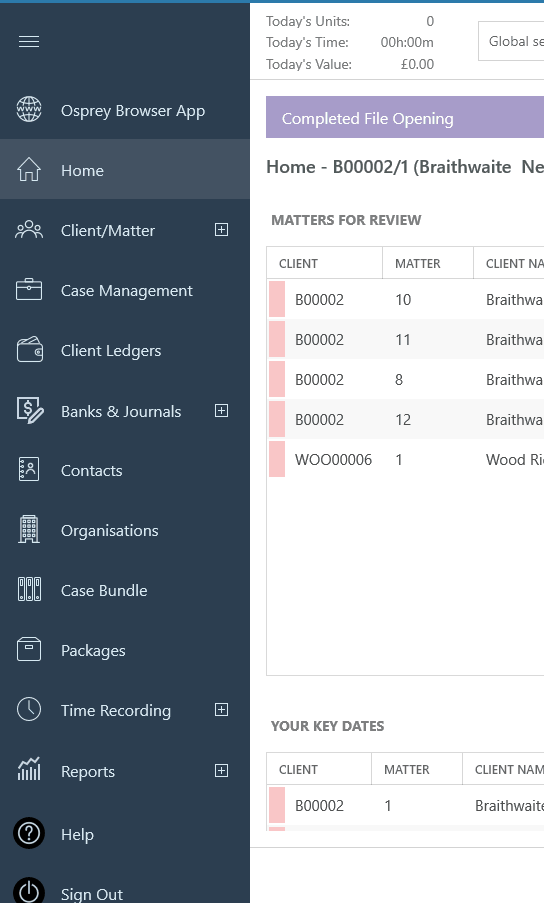This screenshot has width=544, height=903.
Task: Click the Sign Out power icon
Action: (29, 890)
